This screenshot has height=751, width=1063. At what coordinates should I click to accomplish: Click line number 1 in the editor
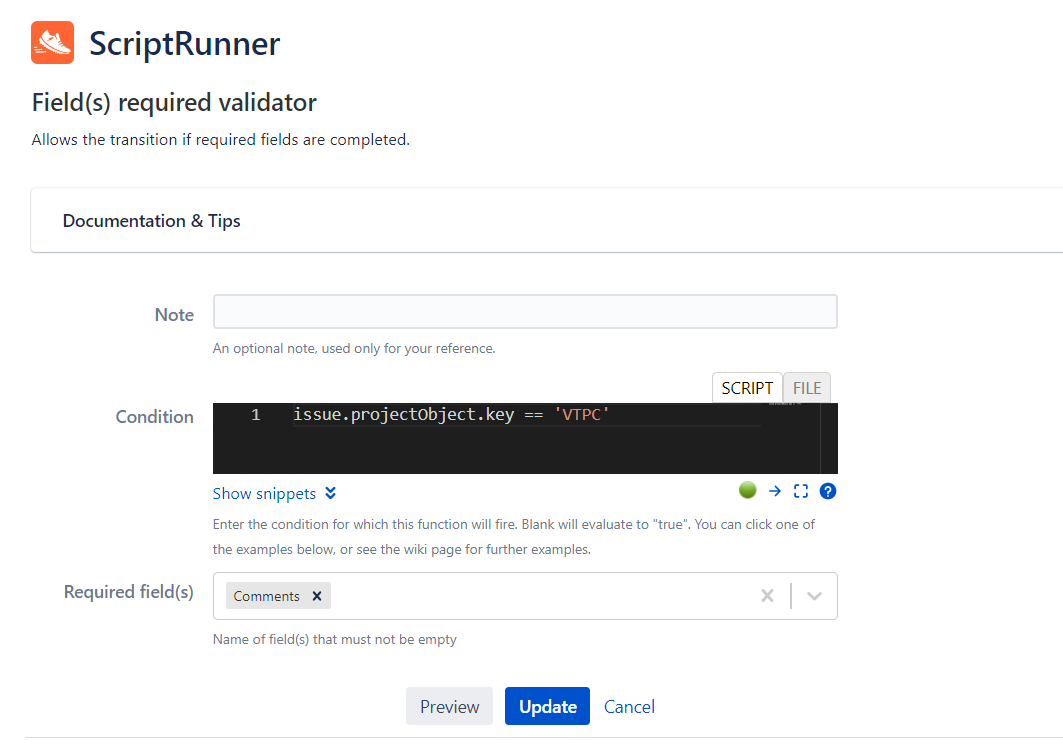[x=255, y=414]
